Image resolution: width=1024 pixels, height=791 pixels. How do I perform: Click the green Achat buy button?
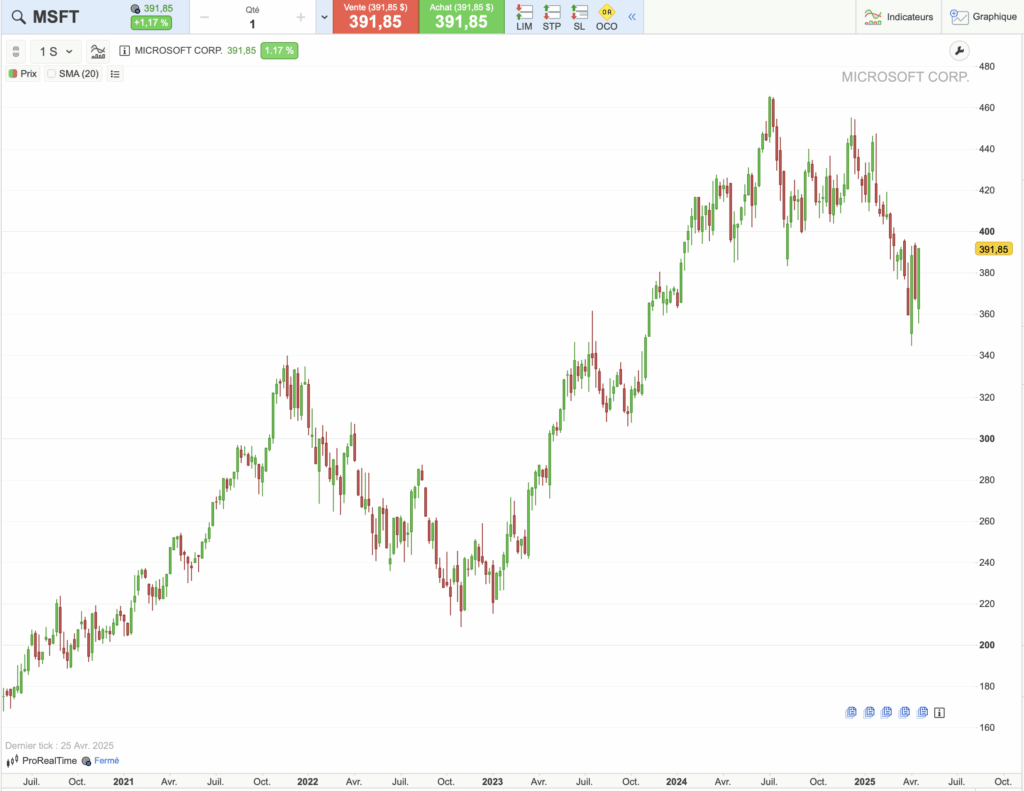pos(462,17)
